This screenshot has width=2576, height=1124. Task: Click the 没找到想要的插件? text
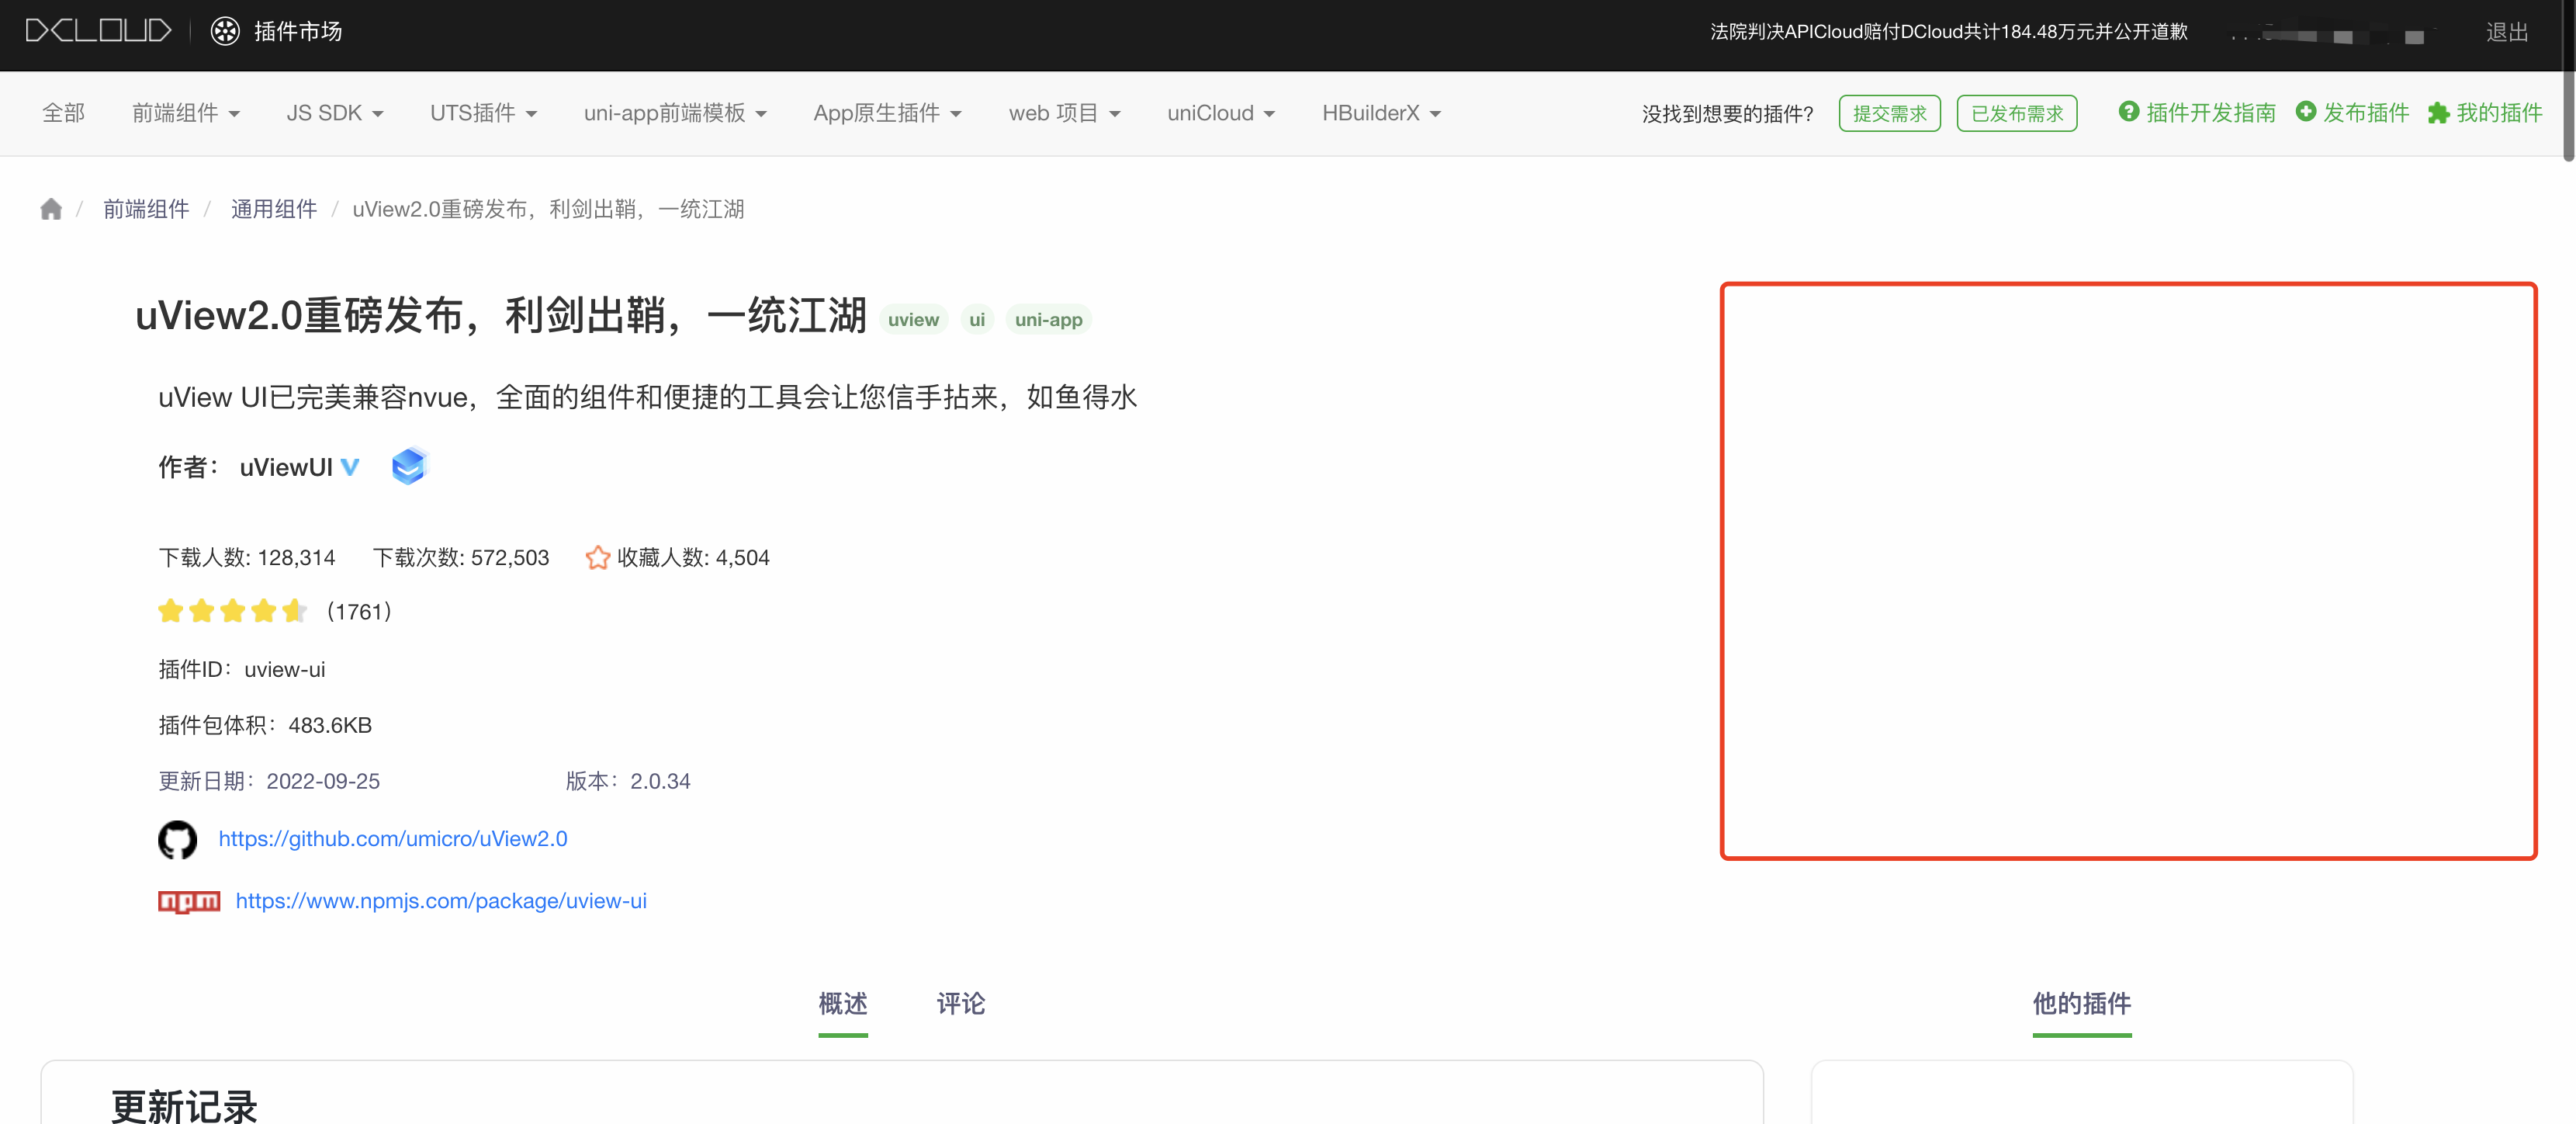coord(1727,114)
